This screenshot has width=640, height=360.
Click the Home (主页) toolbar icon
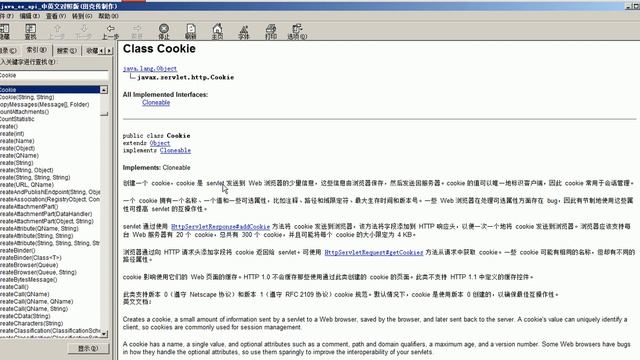click(x=218, y=31)
